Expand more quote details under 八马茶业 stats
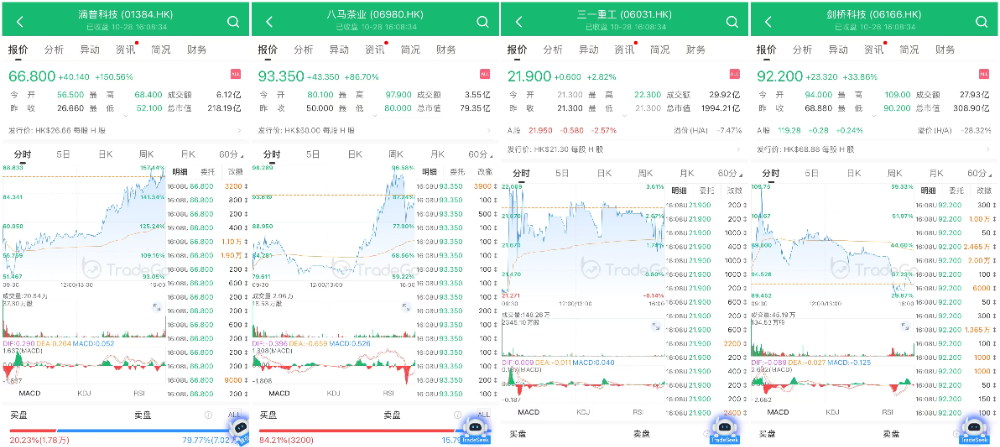Screen dimensions: 1000x447 tap(374, 116)
